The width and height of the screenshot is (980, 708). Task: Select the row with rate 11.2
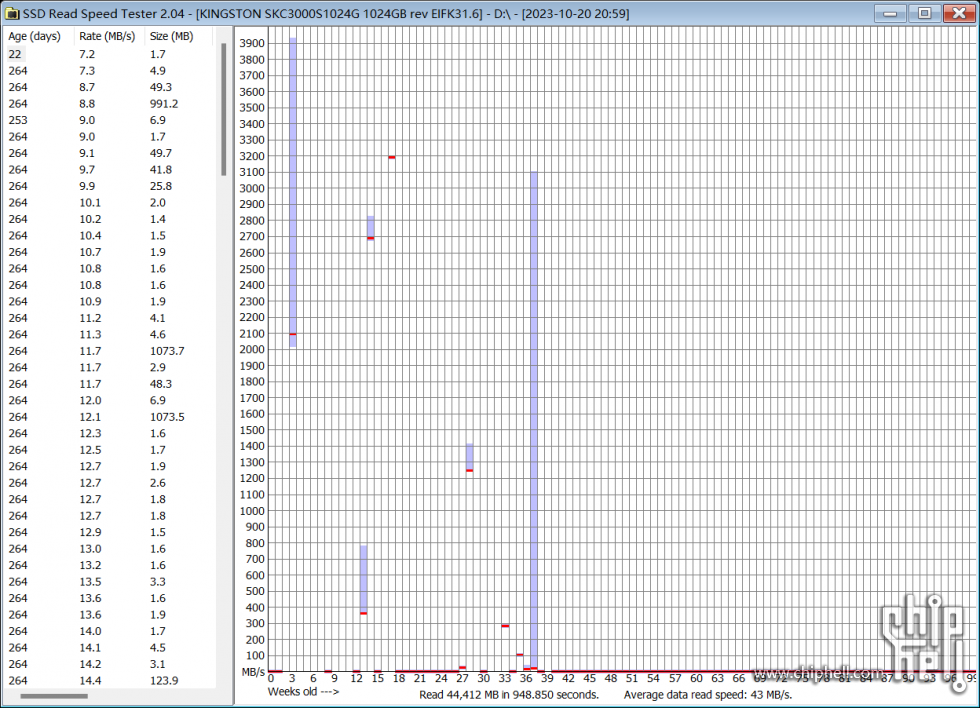pos(109,318)
